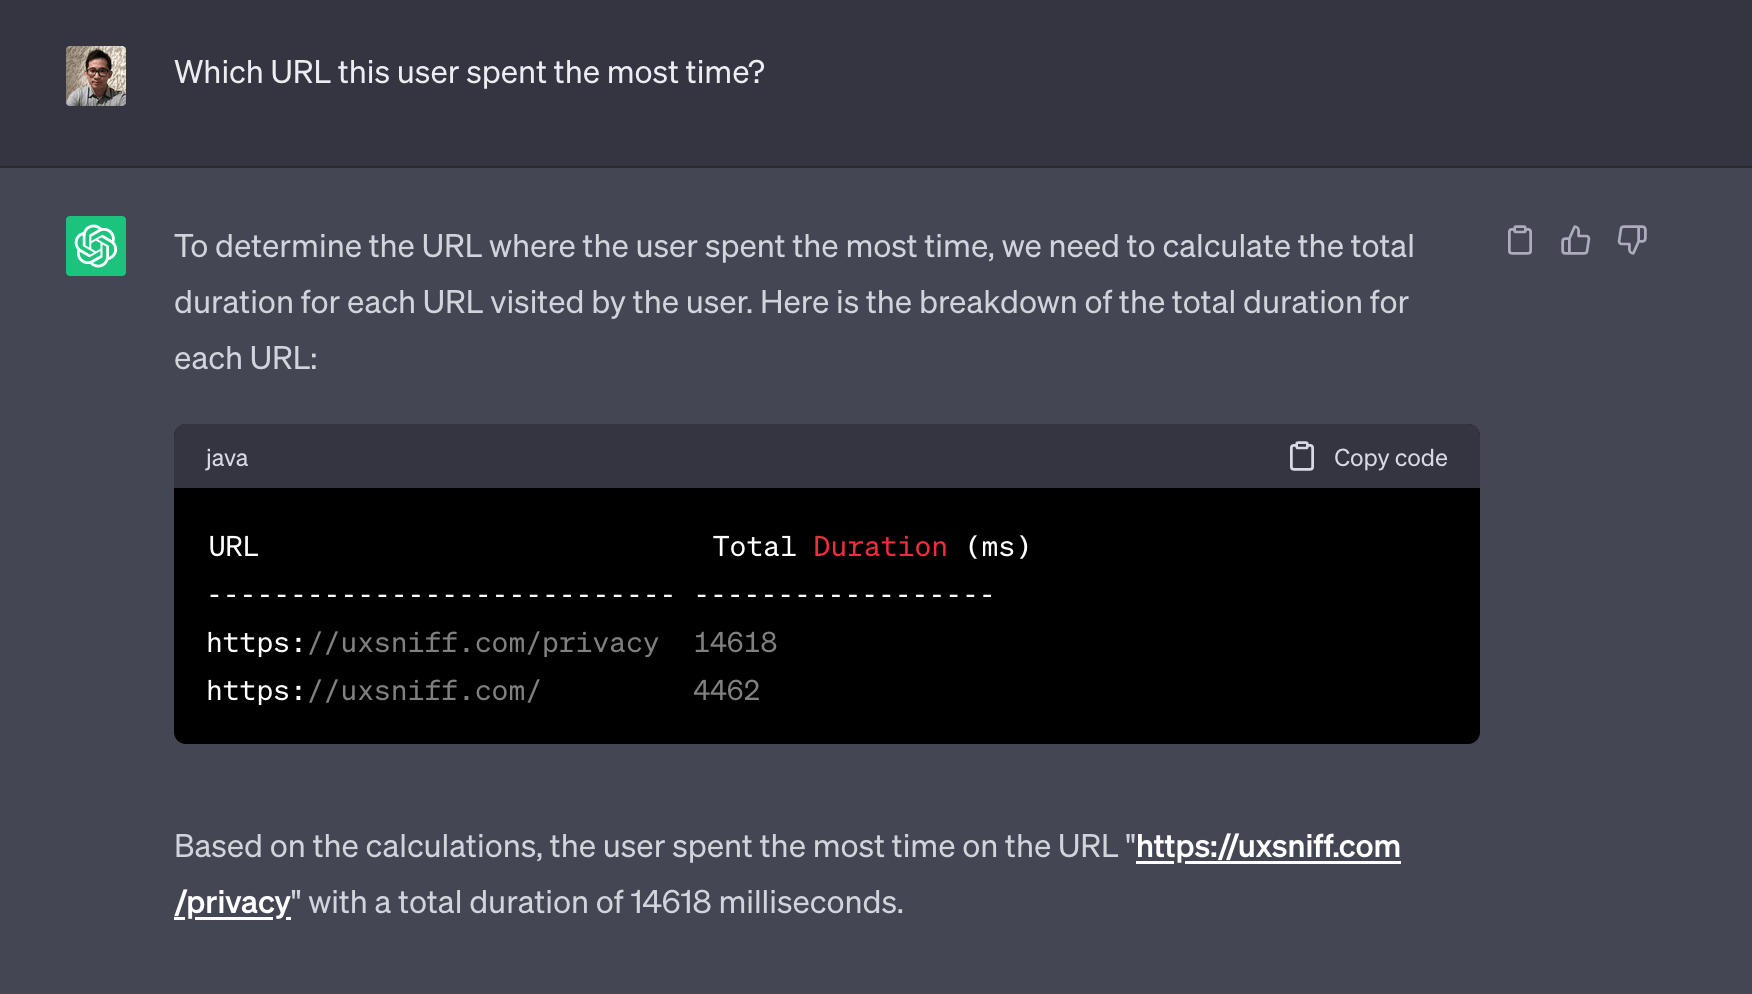
Task: Click the user's question text
Action: pyautogui.click(x=469, y=72)
